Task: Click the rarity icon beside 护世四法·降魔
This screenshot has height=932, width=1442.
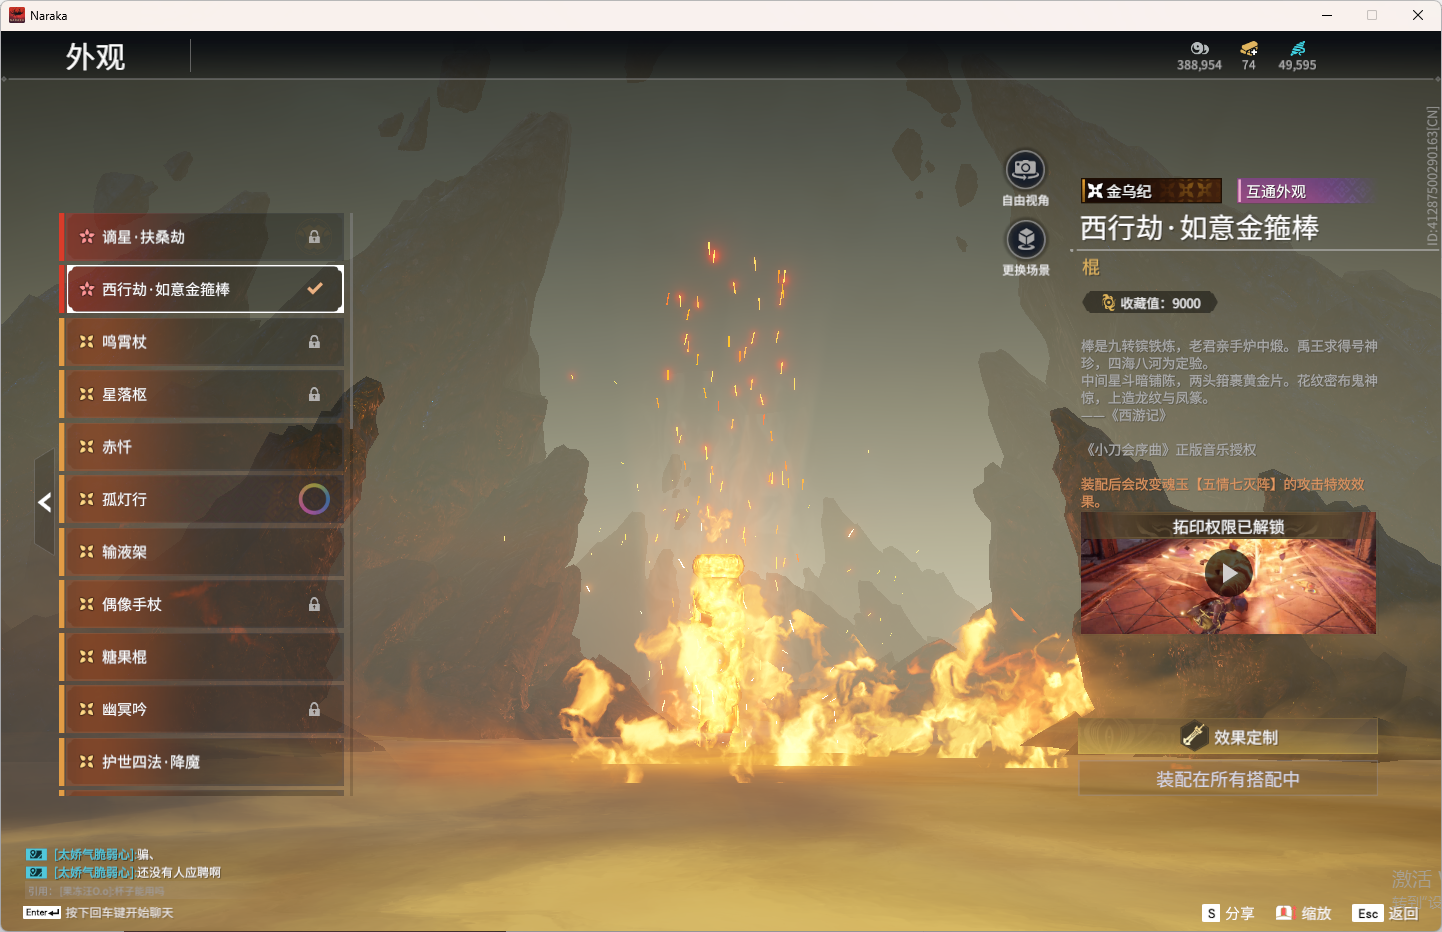Action: (87, 762)
